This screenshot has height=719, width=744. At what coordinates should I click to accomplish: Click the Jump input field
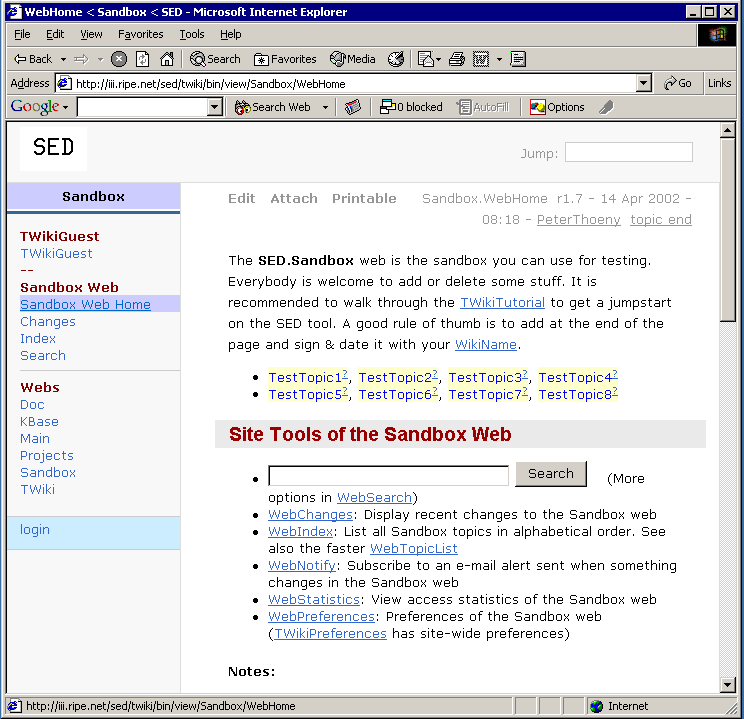[x=628, y=153]
